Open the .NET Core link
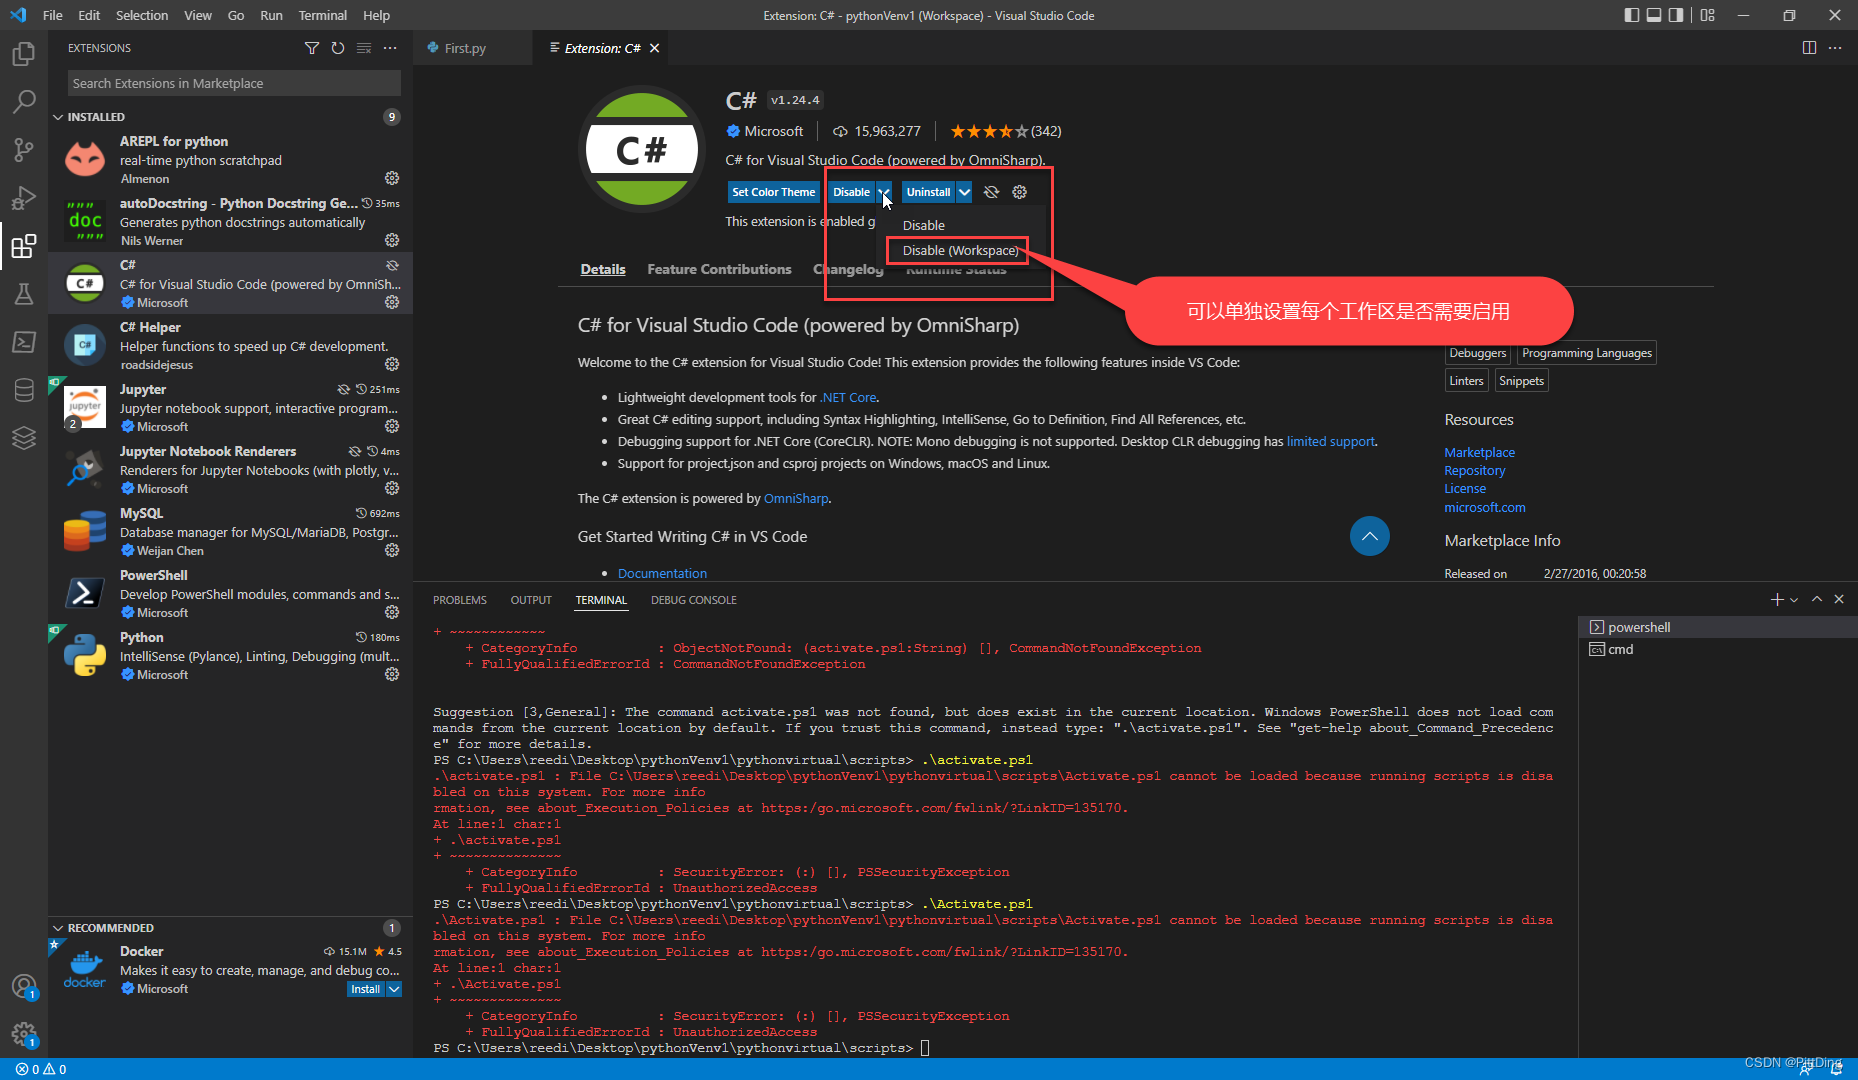The height and width of the screenshot is (1080, 1858). tap(848, 397)
